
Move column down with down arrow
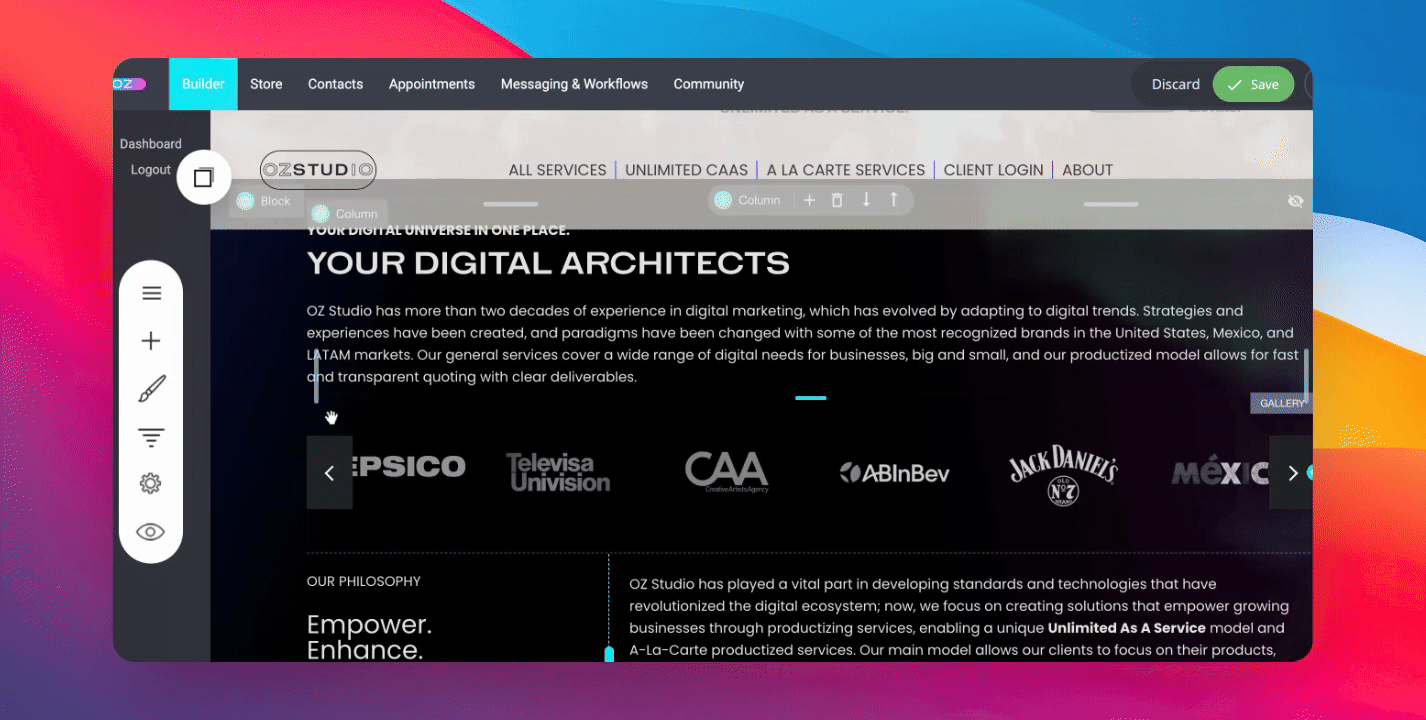pyautogui.click(x=866, y=200)
